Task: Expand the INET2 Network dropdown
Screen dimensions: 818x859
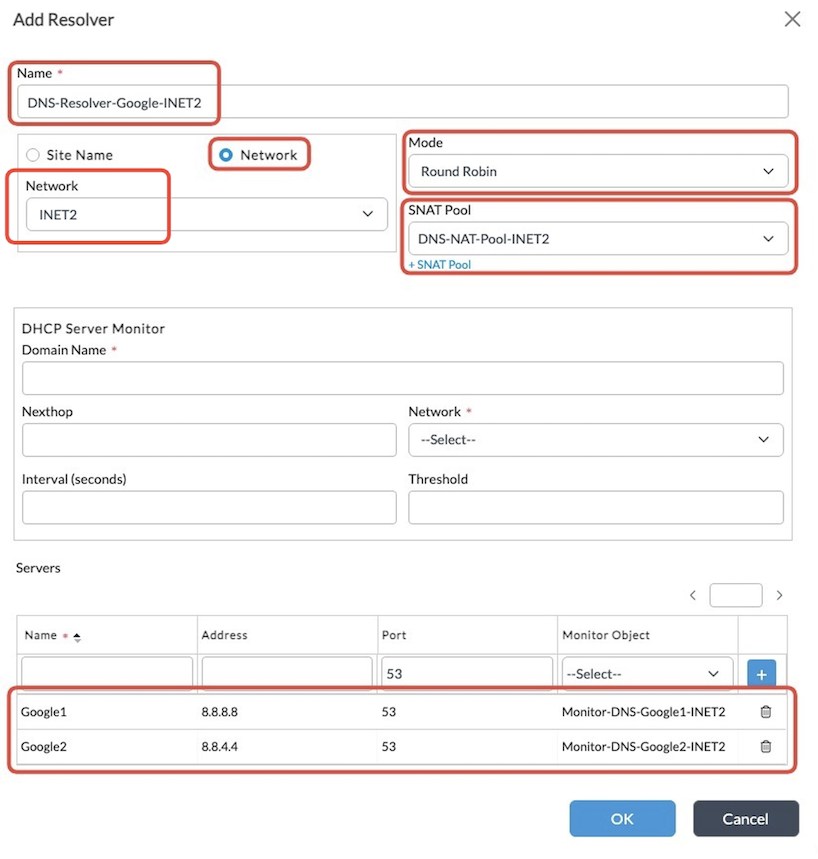Action: coord(206,213)
